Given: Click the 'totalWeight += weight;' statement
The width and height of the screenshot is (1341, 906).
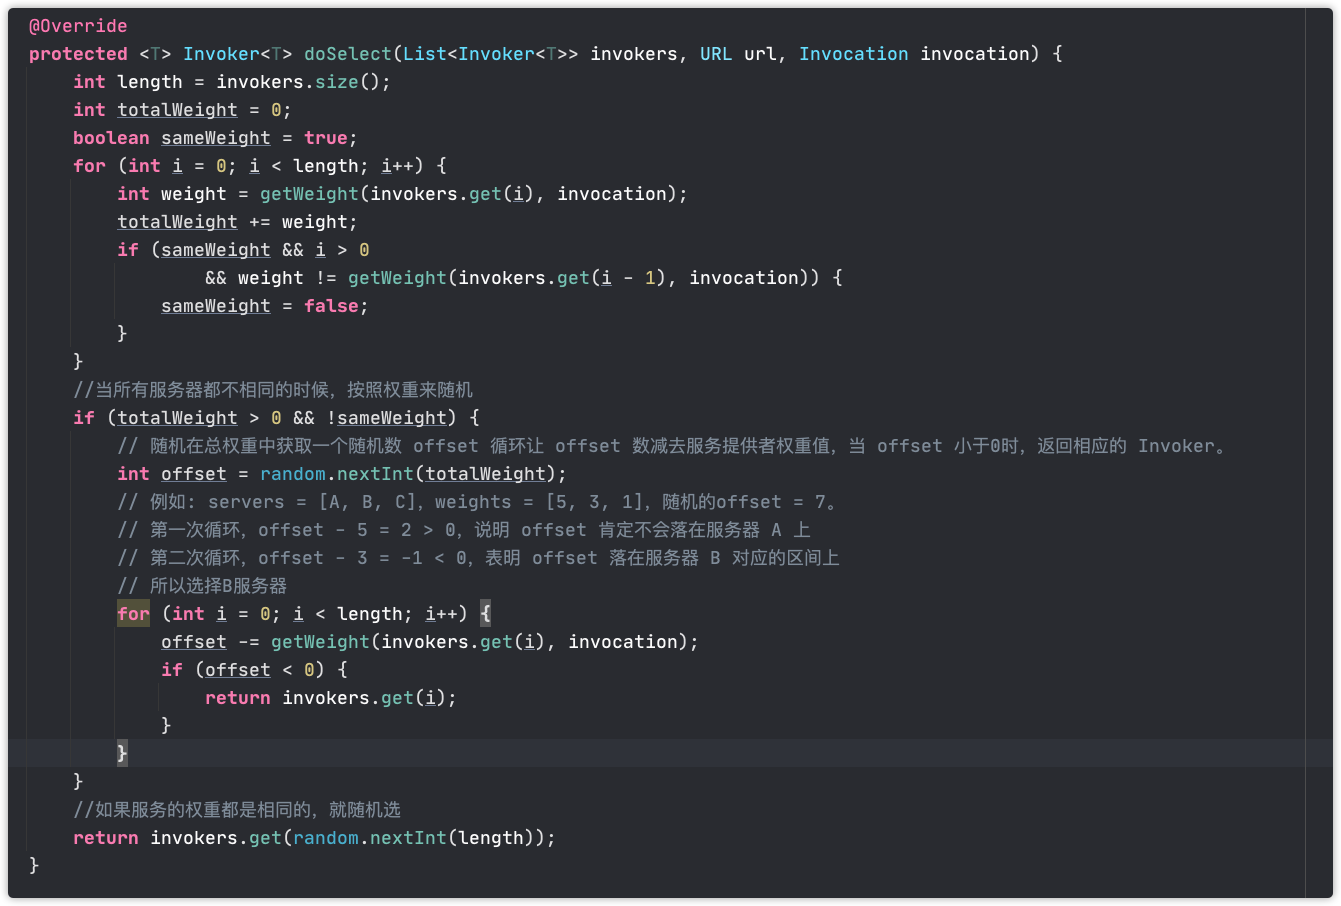Looking at the screenshot, I should pos(237,222).
